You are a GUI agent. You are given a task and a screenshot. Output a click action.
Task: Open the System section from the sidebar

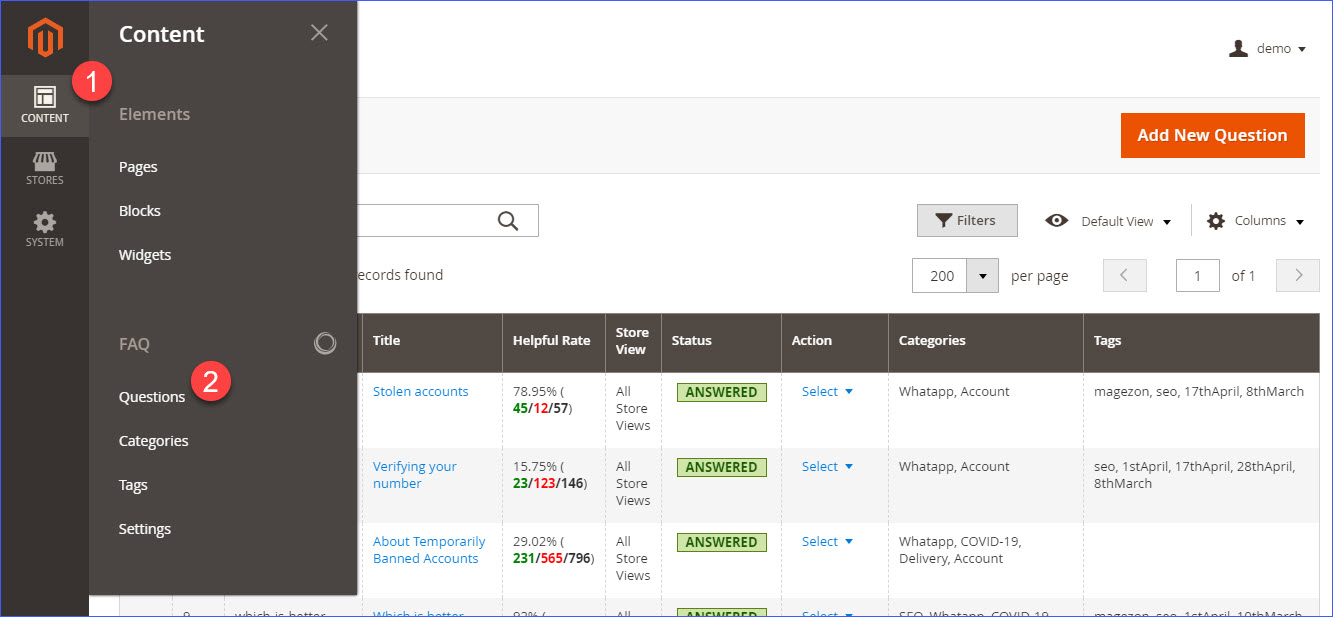click(44, 229)
